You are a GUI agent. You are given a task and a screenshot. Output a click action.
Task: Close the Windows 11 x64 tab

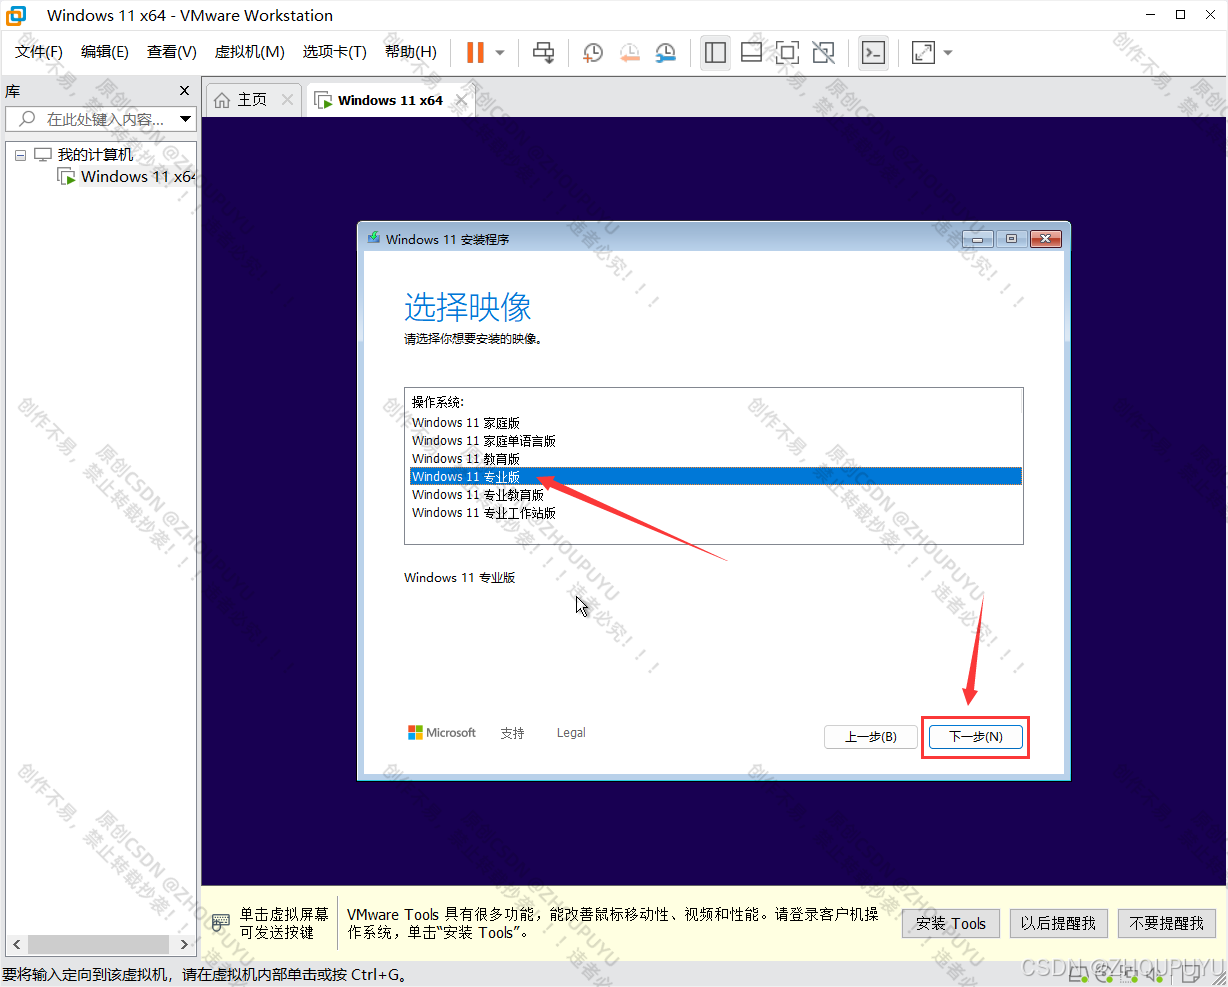click(x=461, y=100)
